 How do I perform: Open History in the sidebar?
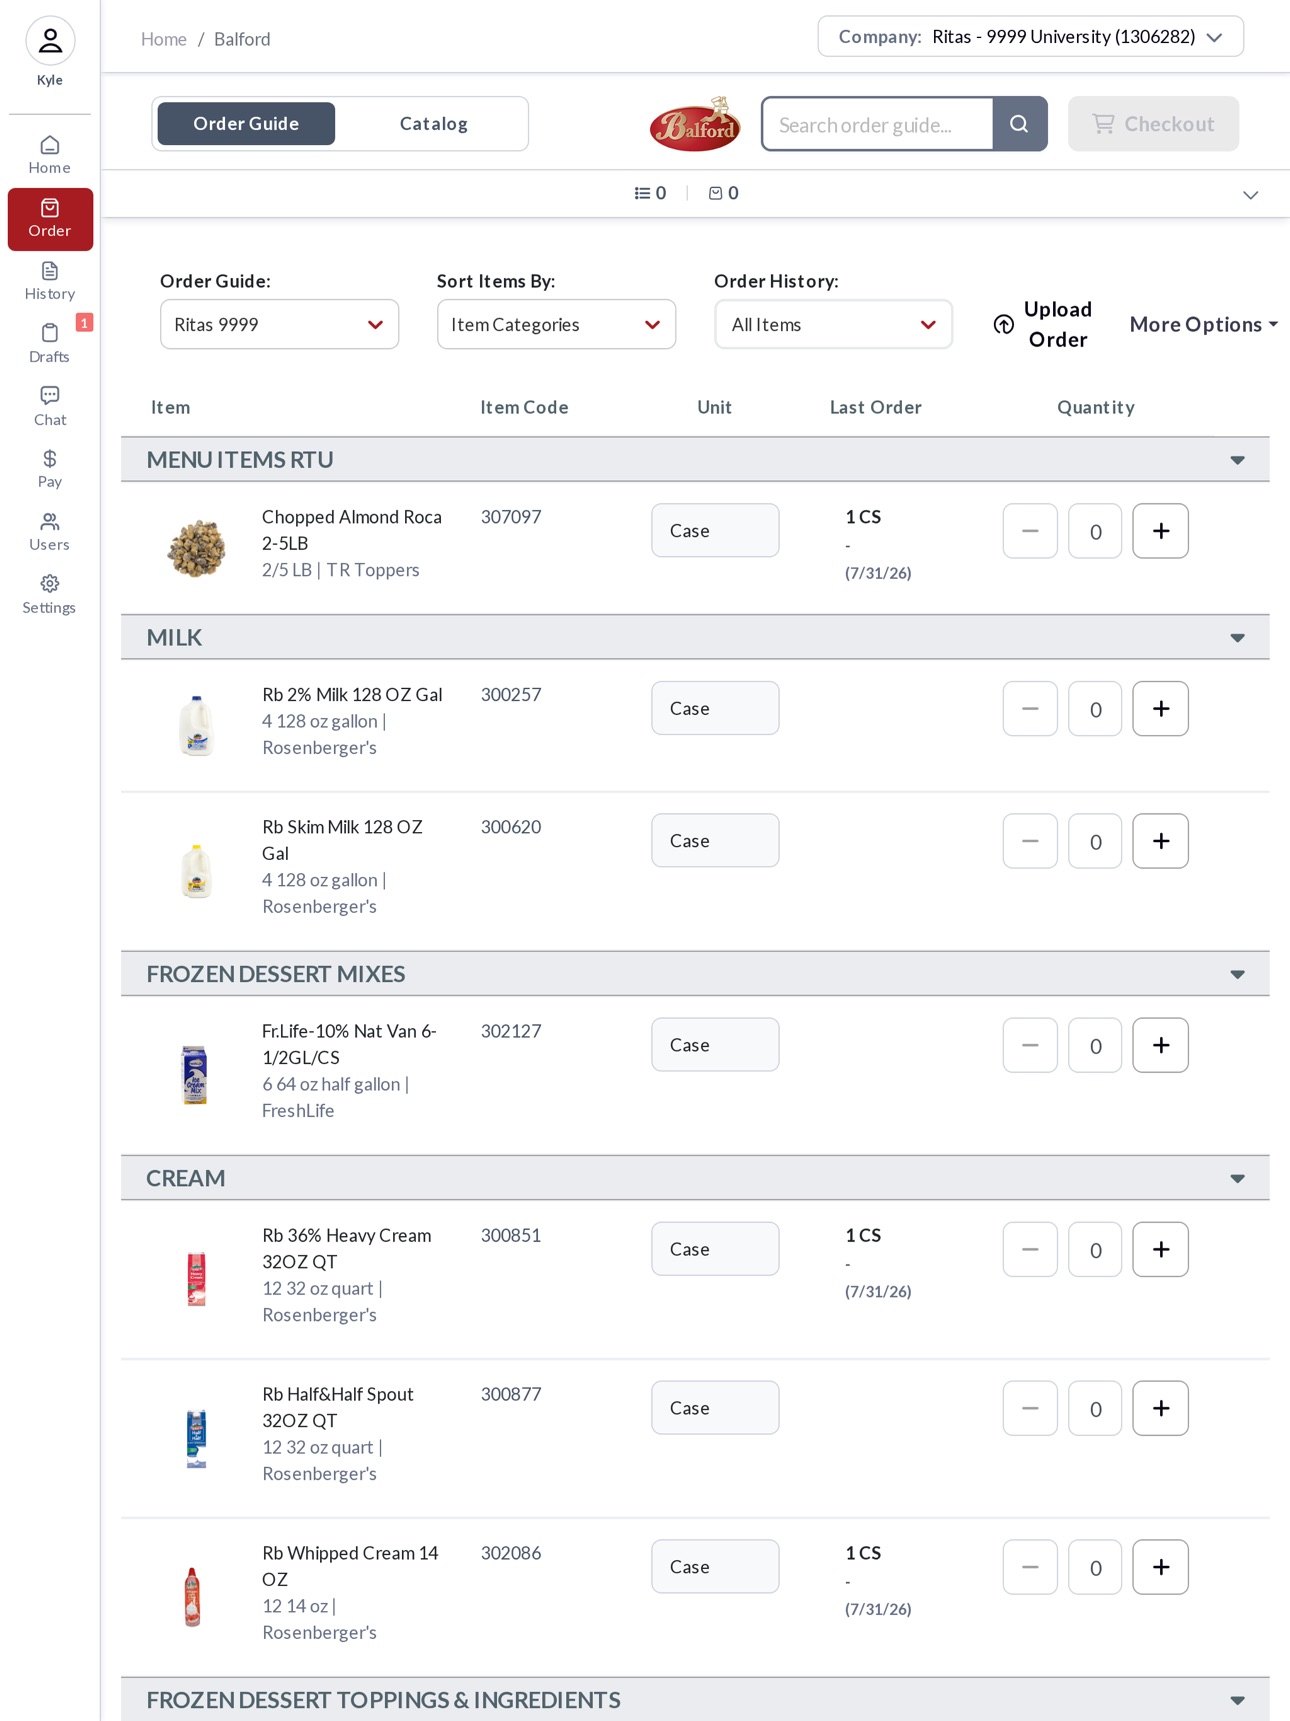click(x=50, y=281)
